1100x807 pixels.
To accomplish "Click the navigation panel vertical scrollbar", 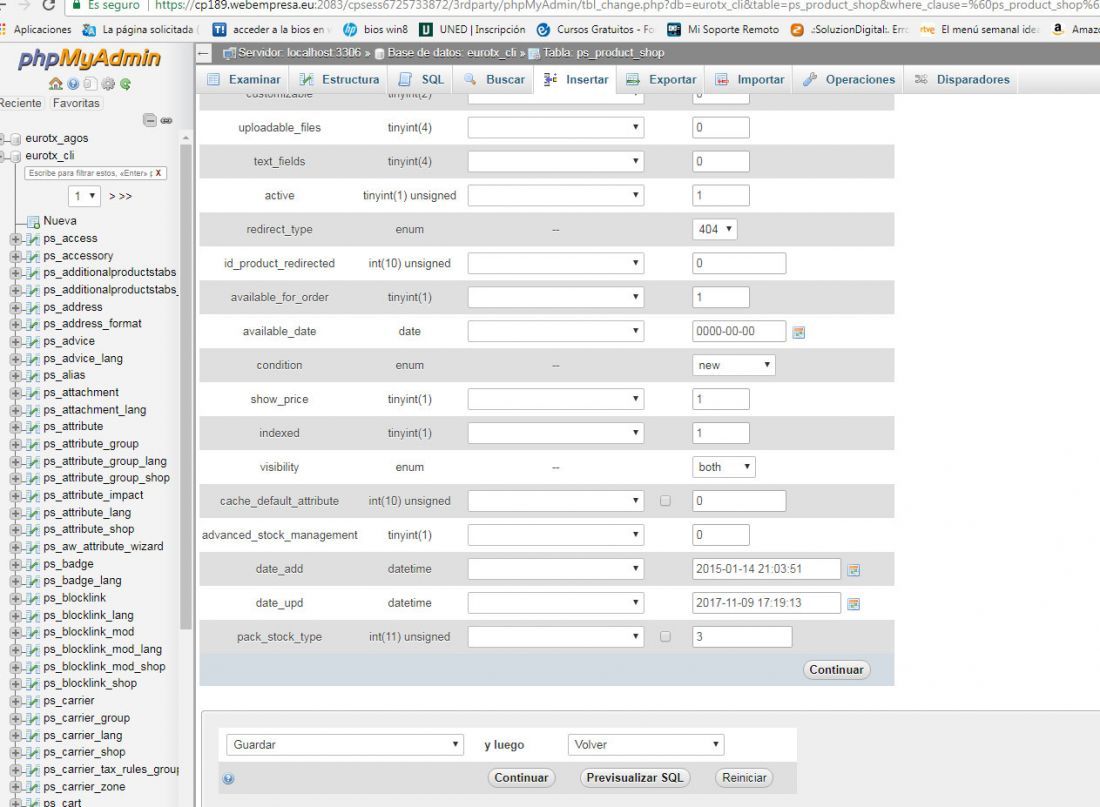I will [186, 386].
